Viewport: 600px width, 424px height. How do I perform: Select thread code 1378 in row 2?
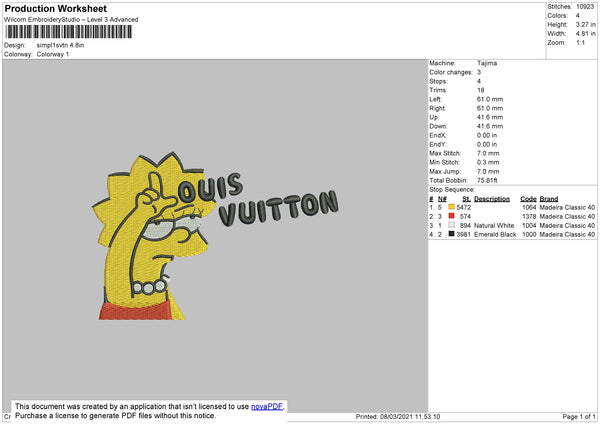(x=529, y=217)
